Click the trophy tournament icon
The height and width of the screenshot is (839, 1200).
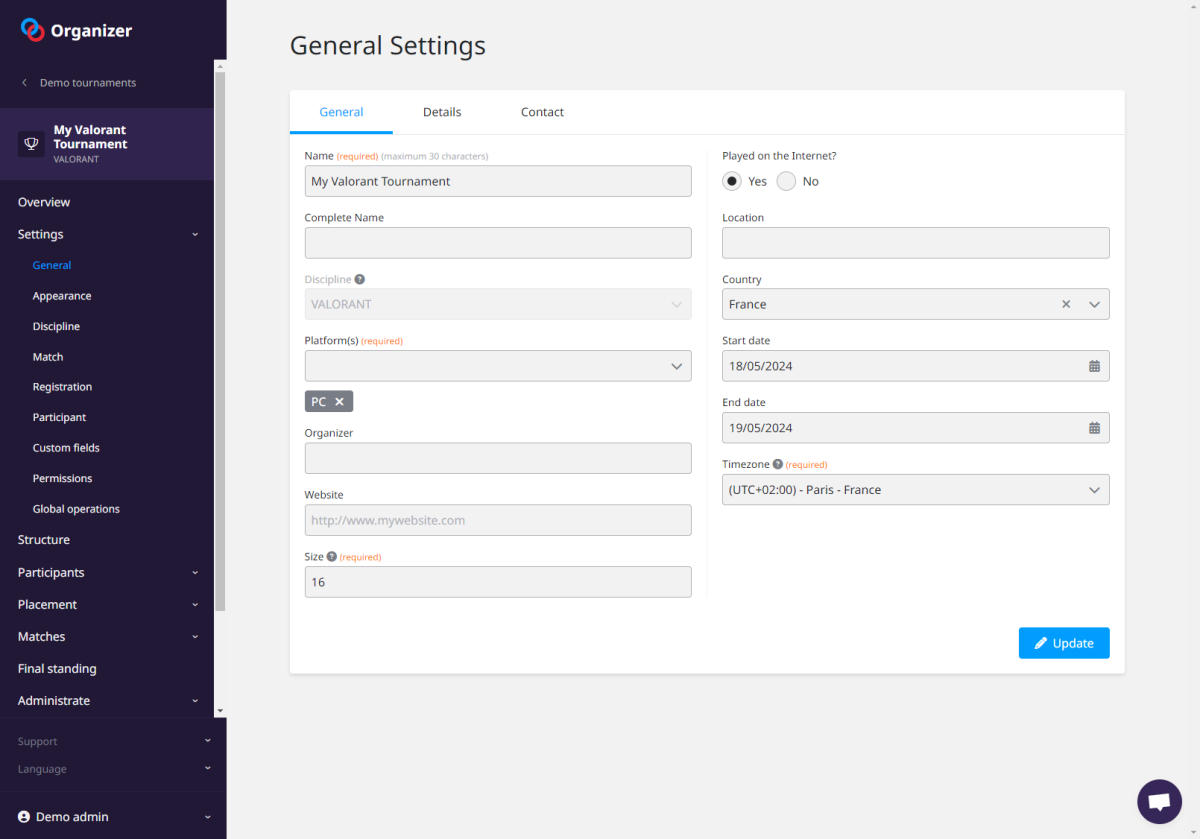[31, 144]
